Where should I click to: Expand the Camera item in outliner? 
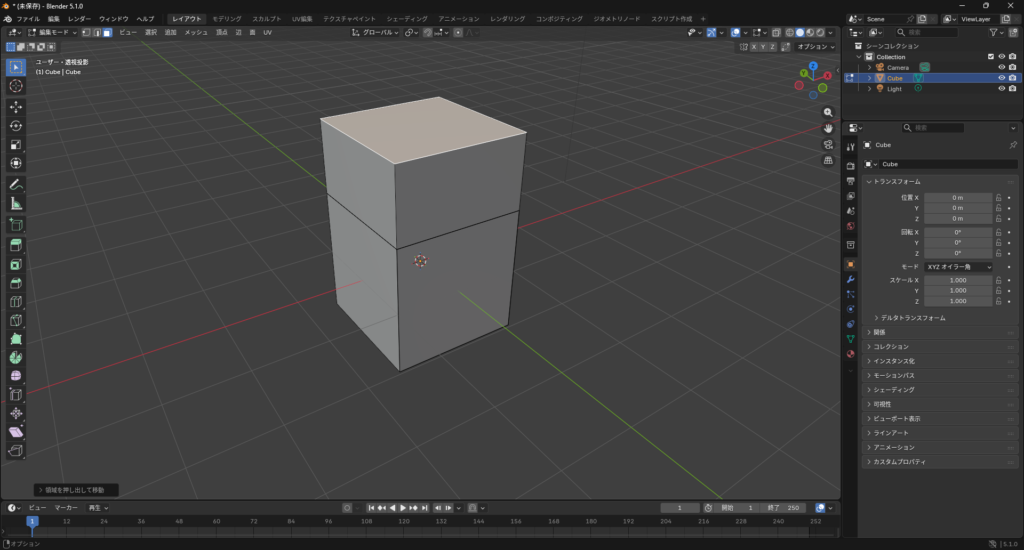point(870,68)
